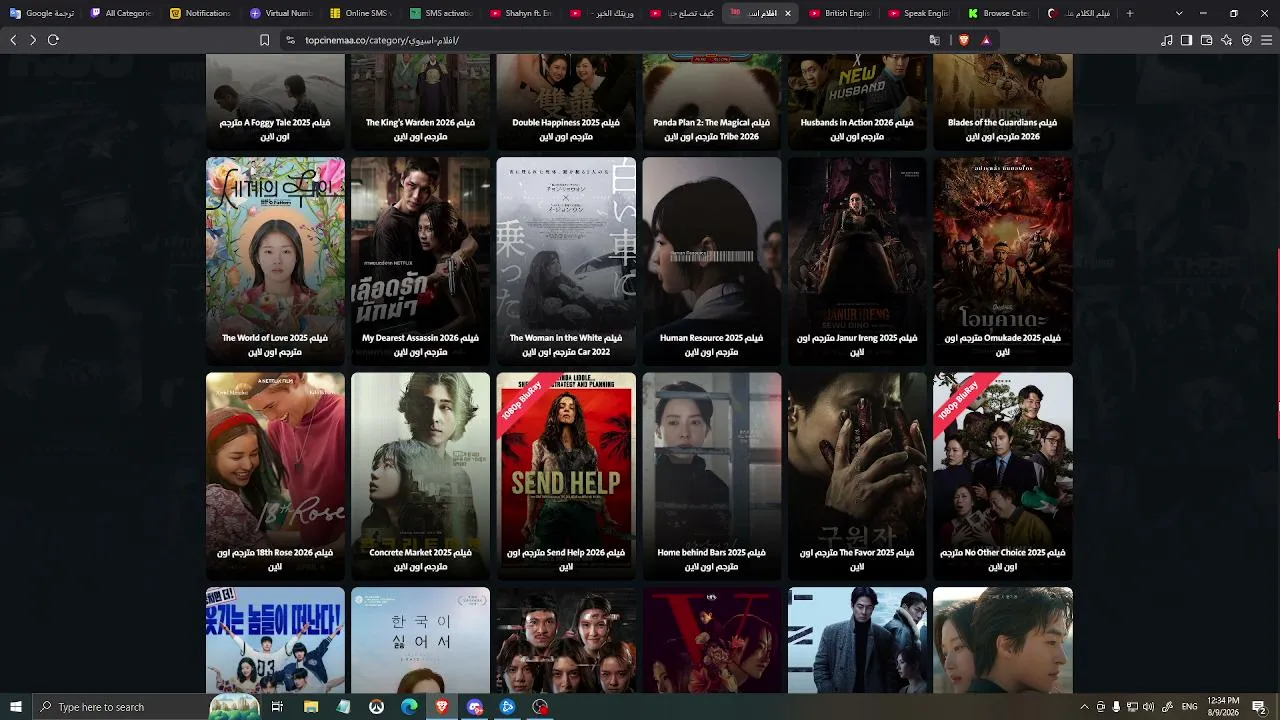Viewport: 1280px width, 720px height.
Task: Open 18th Rose 2026 movie poster
Action: [275, 476]
